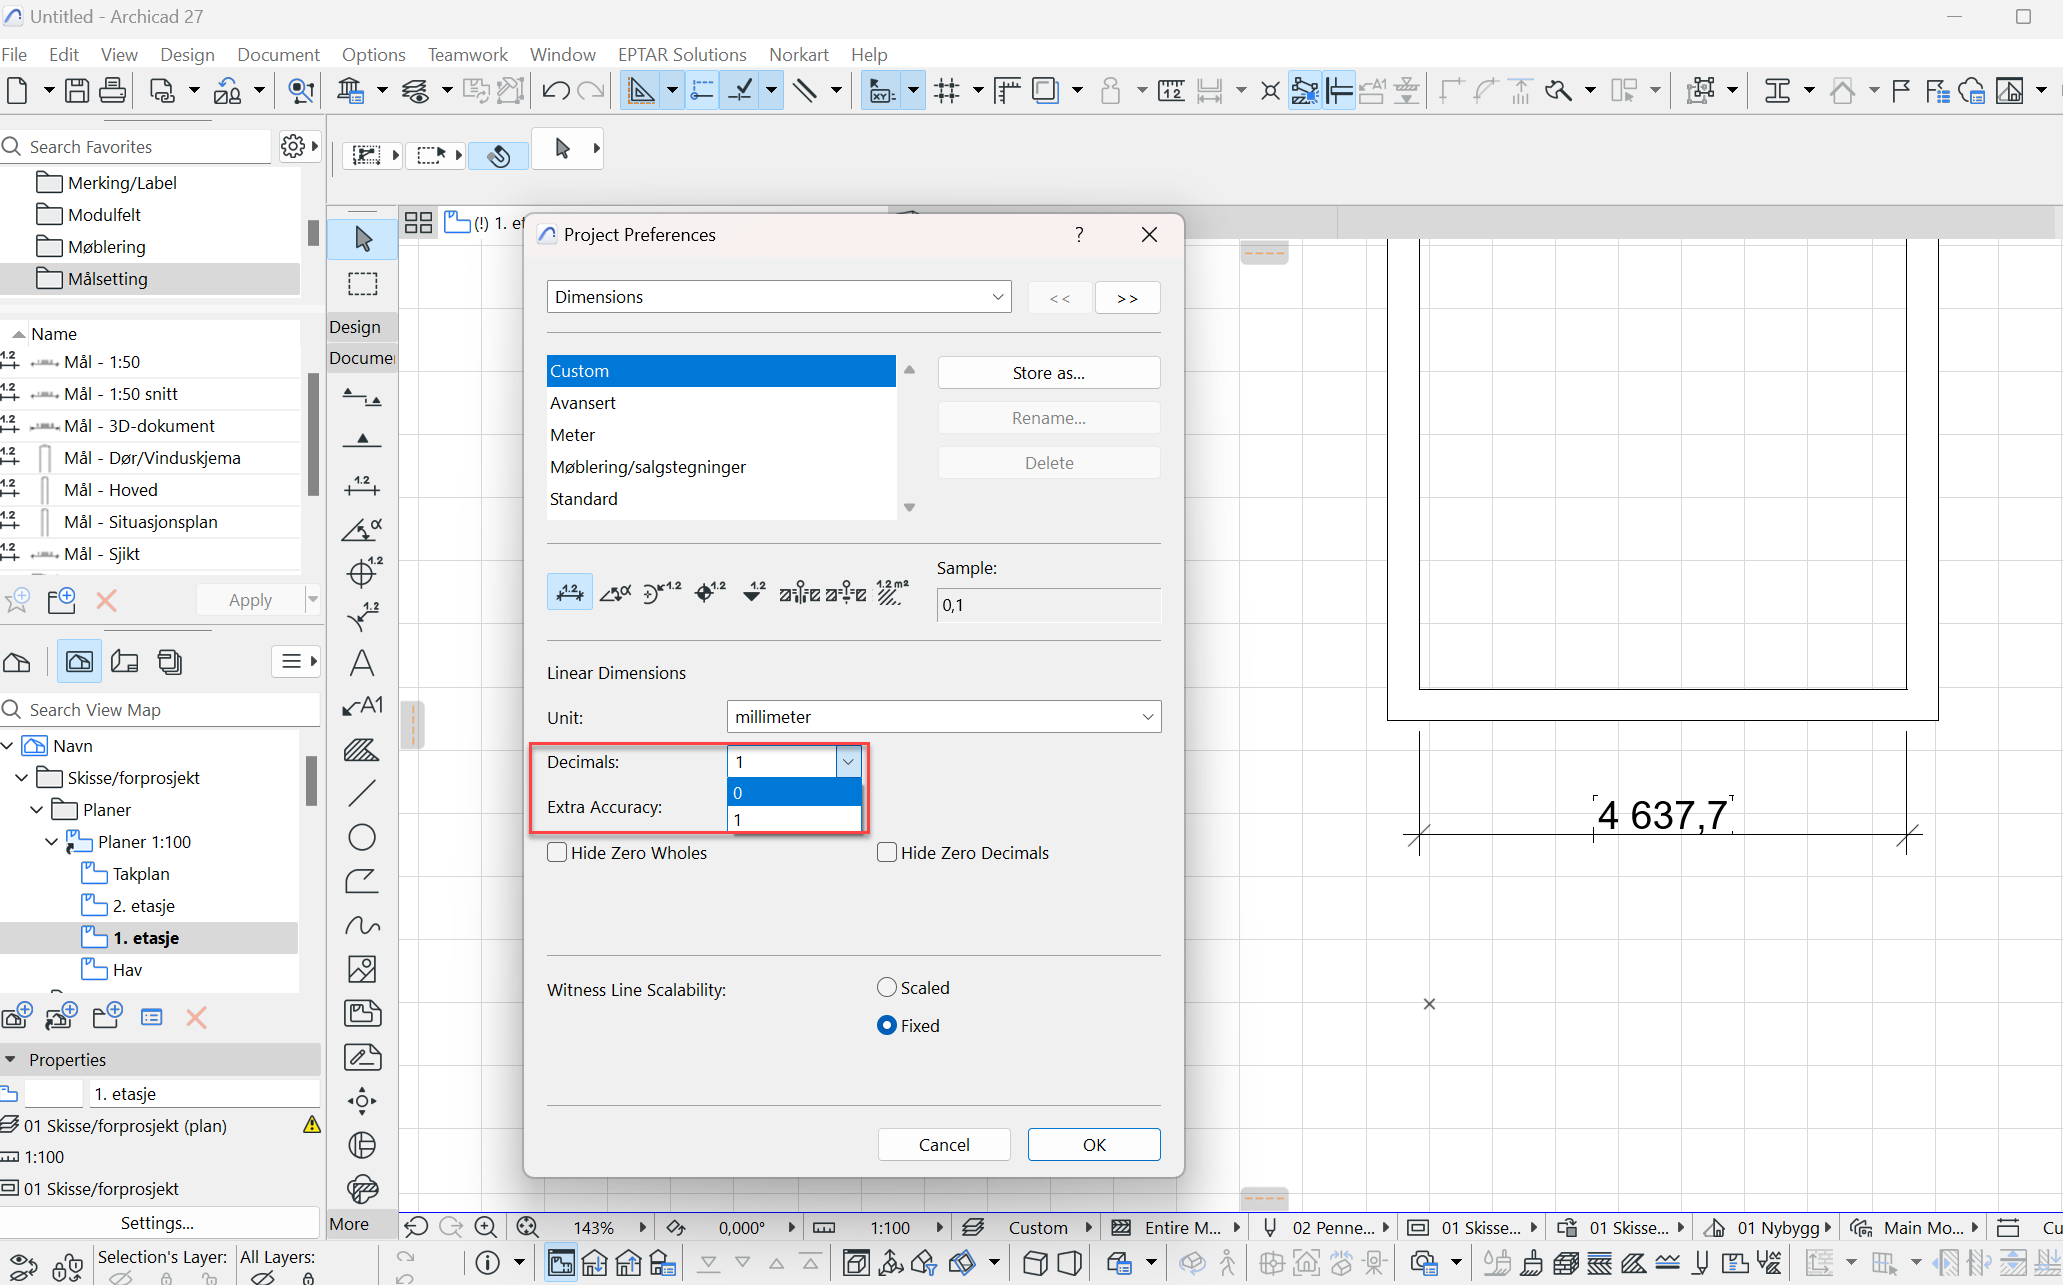Click the Save icon in toolbar
This screenshot has height=1285, width=2063.
coord(77,91)
